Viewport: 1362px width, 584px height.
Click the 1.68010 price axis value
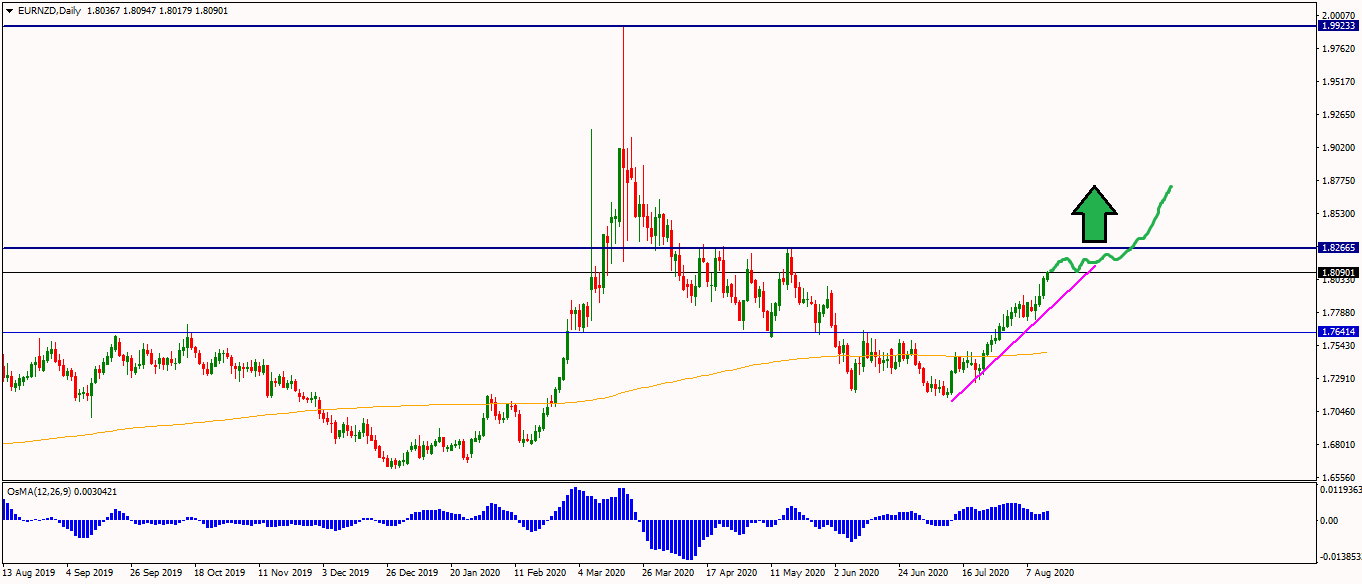[x=1338, y=445]
